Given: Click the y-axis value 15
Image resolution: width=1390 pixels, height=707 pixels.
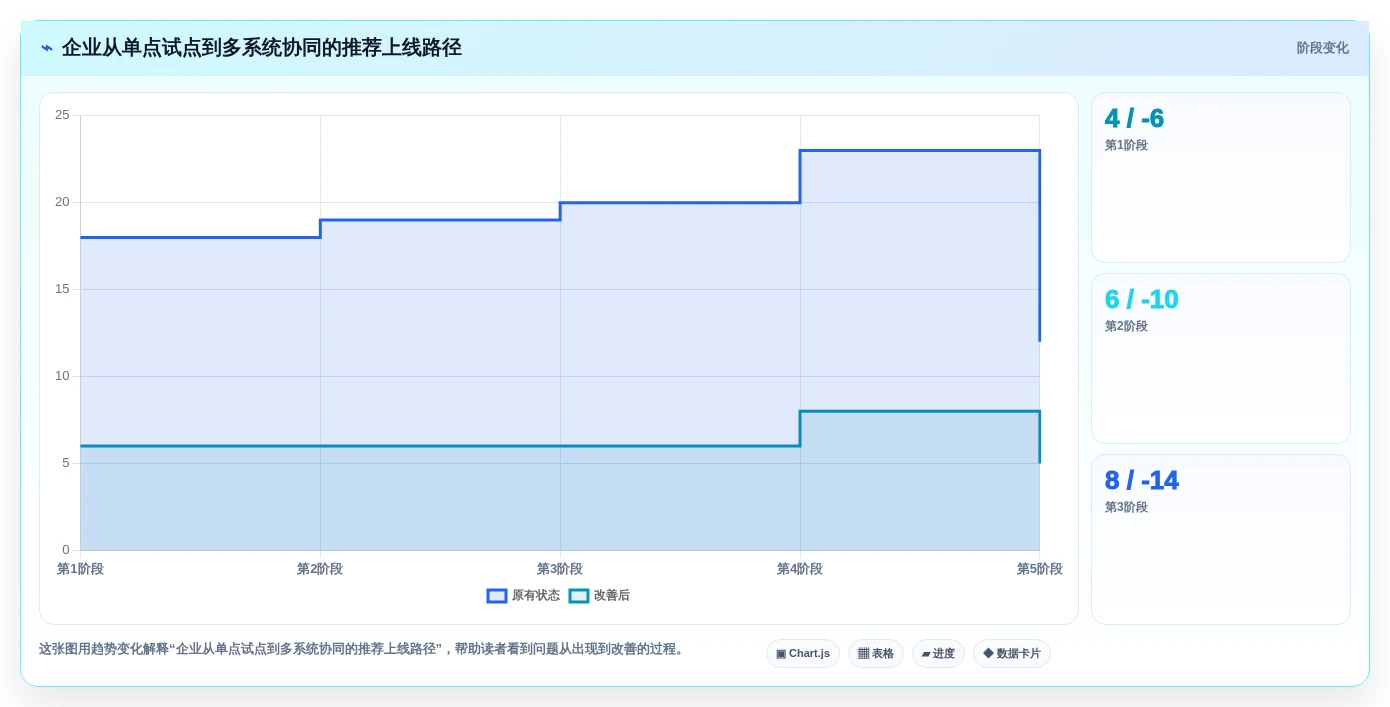Looking at the screenshot, I should [62, 289].
